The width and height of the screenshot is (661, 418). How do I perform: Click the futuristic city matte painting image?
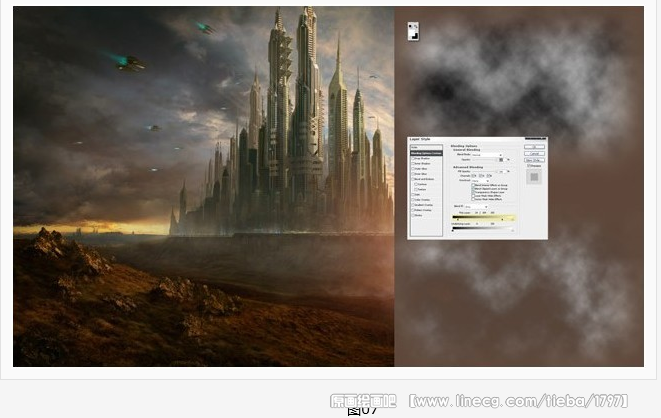(204, 186)
